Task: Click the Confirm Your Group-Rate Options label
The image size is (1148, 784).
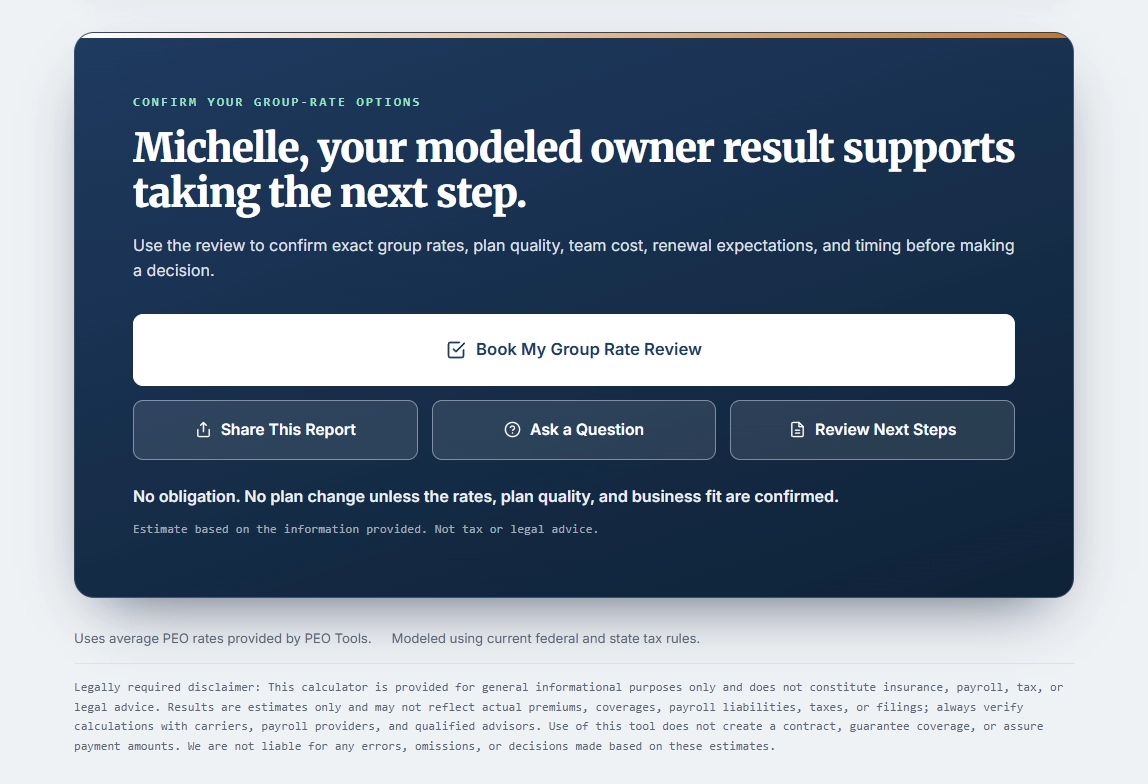Action: (x=277, y=102)
